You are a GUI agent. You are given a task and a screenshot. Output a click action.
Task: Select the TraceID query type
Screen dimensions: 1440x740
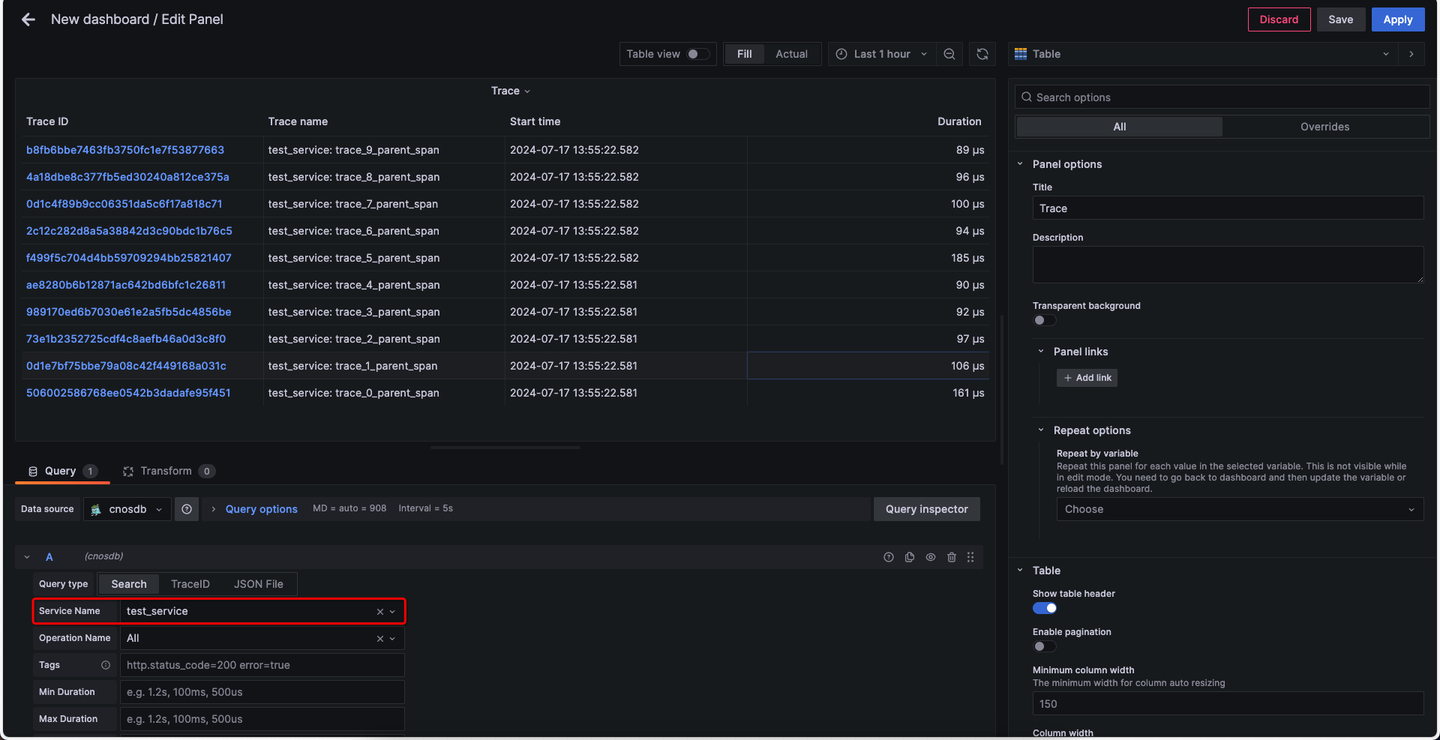pos(190,584)
